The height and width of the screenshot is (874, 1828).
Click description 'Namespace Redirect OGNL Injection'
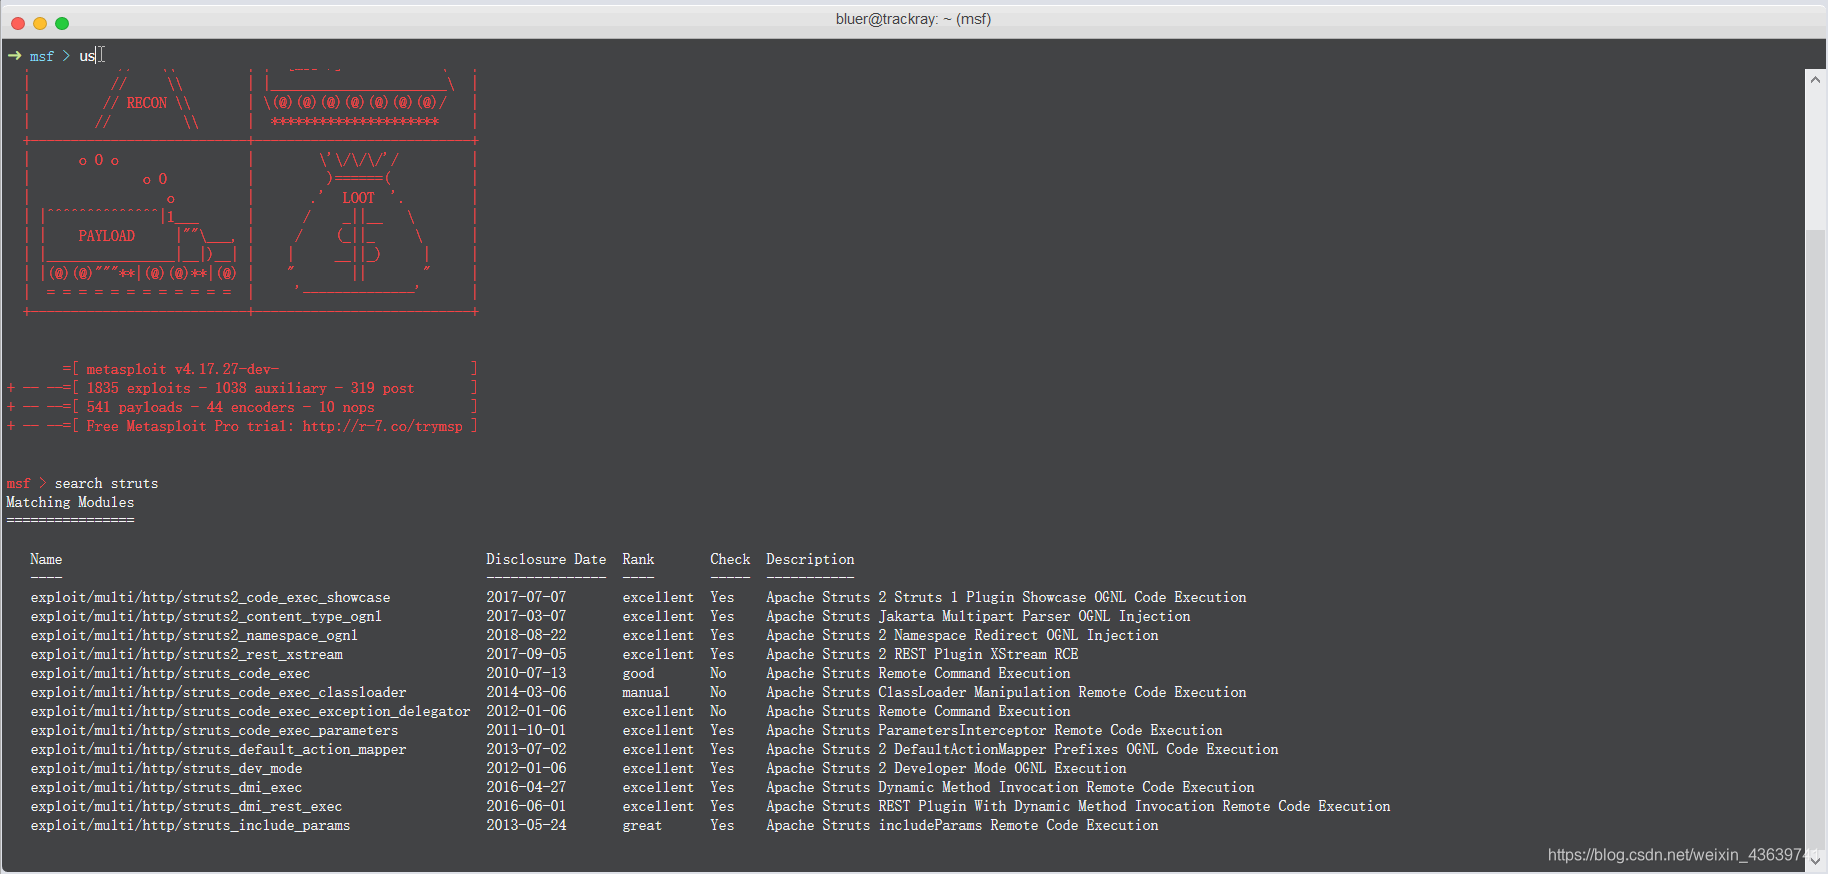tap(1026, 635)
